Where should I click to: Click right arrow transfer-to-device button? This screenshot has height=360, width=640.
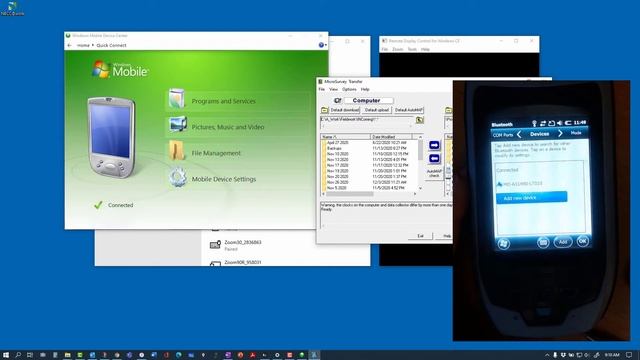(x=434, y=145)
